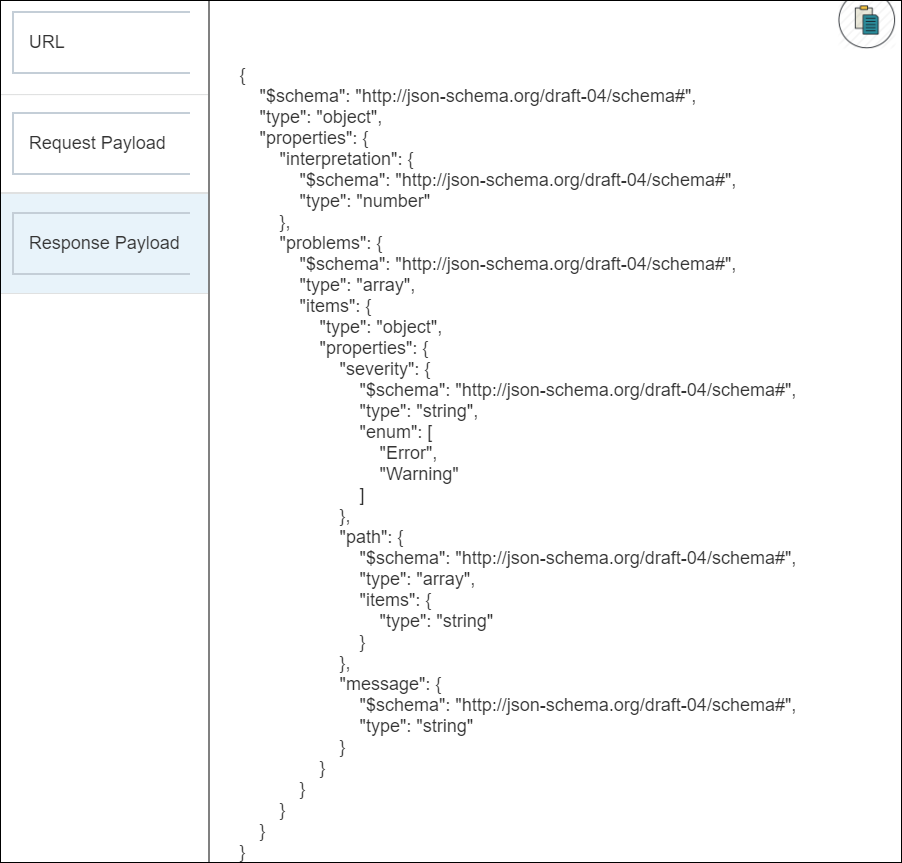Click the "Error" enum value

410,453
